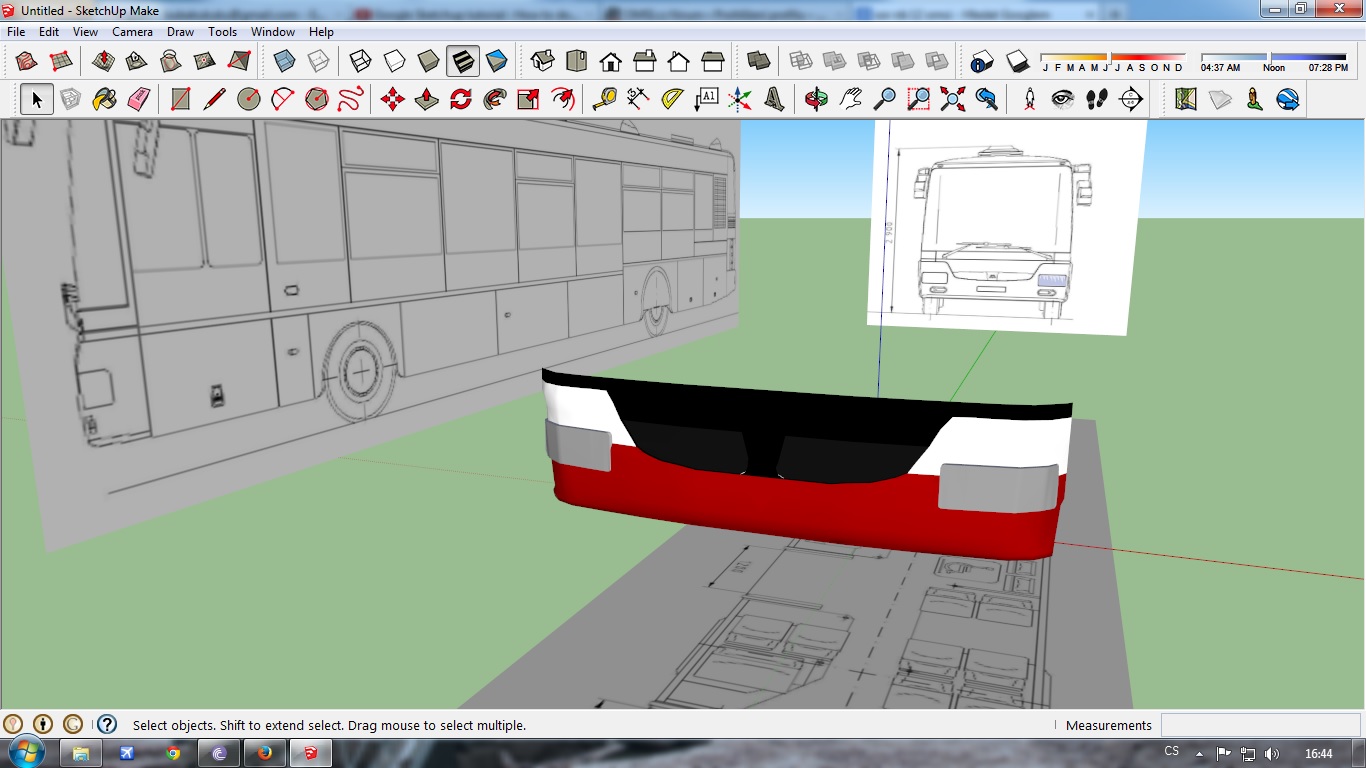Open the Draw menu
Screen dimensions: 1366x768
180,32
